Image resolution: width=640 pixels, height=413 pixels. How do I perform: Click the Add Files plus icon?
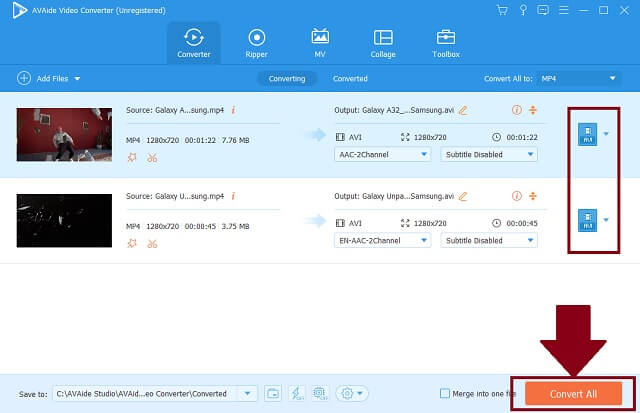click(24, 78)
